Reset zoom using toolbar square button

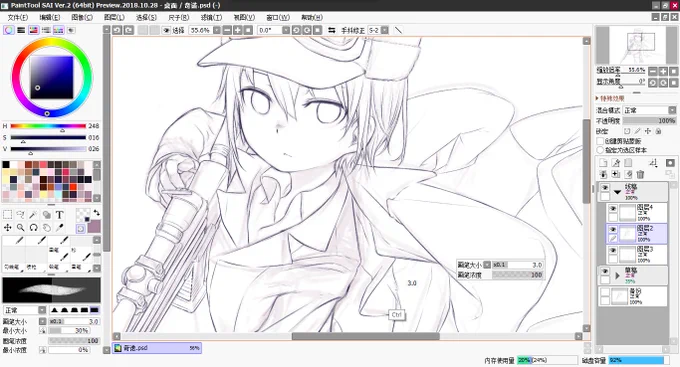pos(248,30)
